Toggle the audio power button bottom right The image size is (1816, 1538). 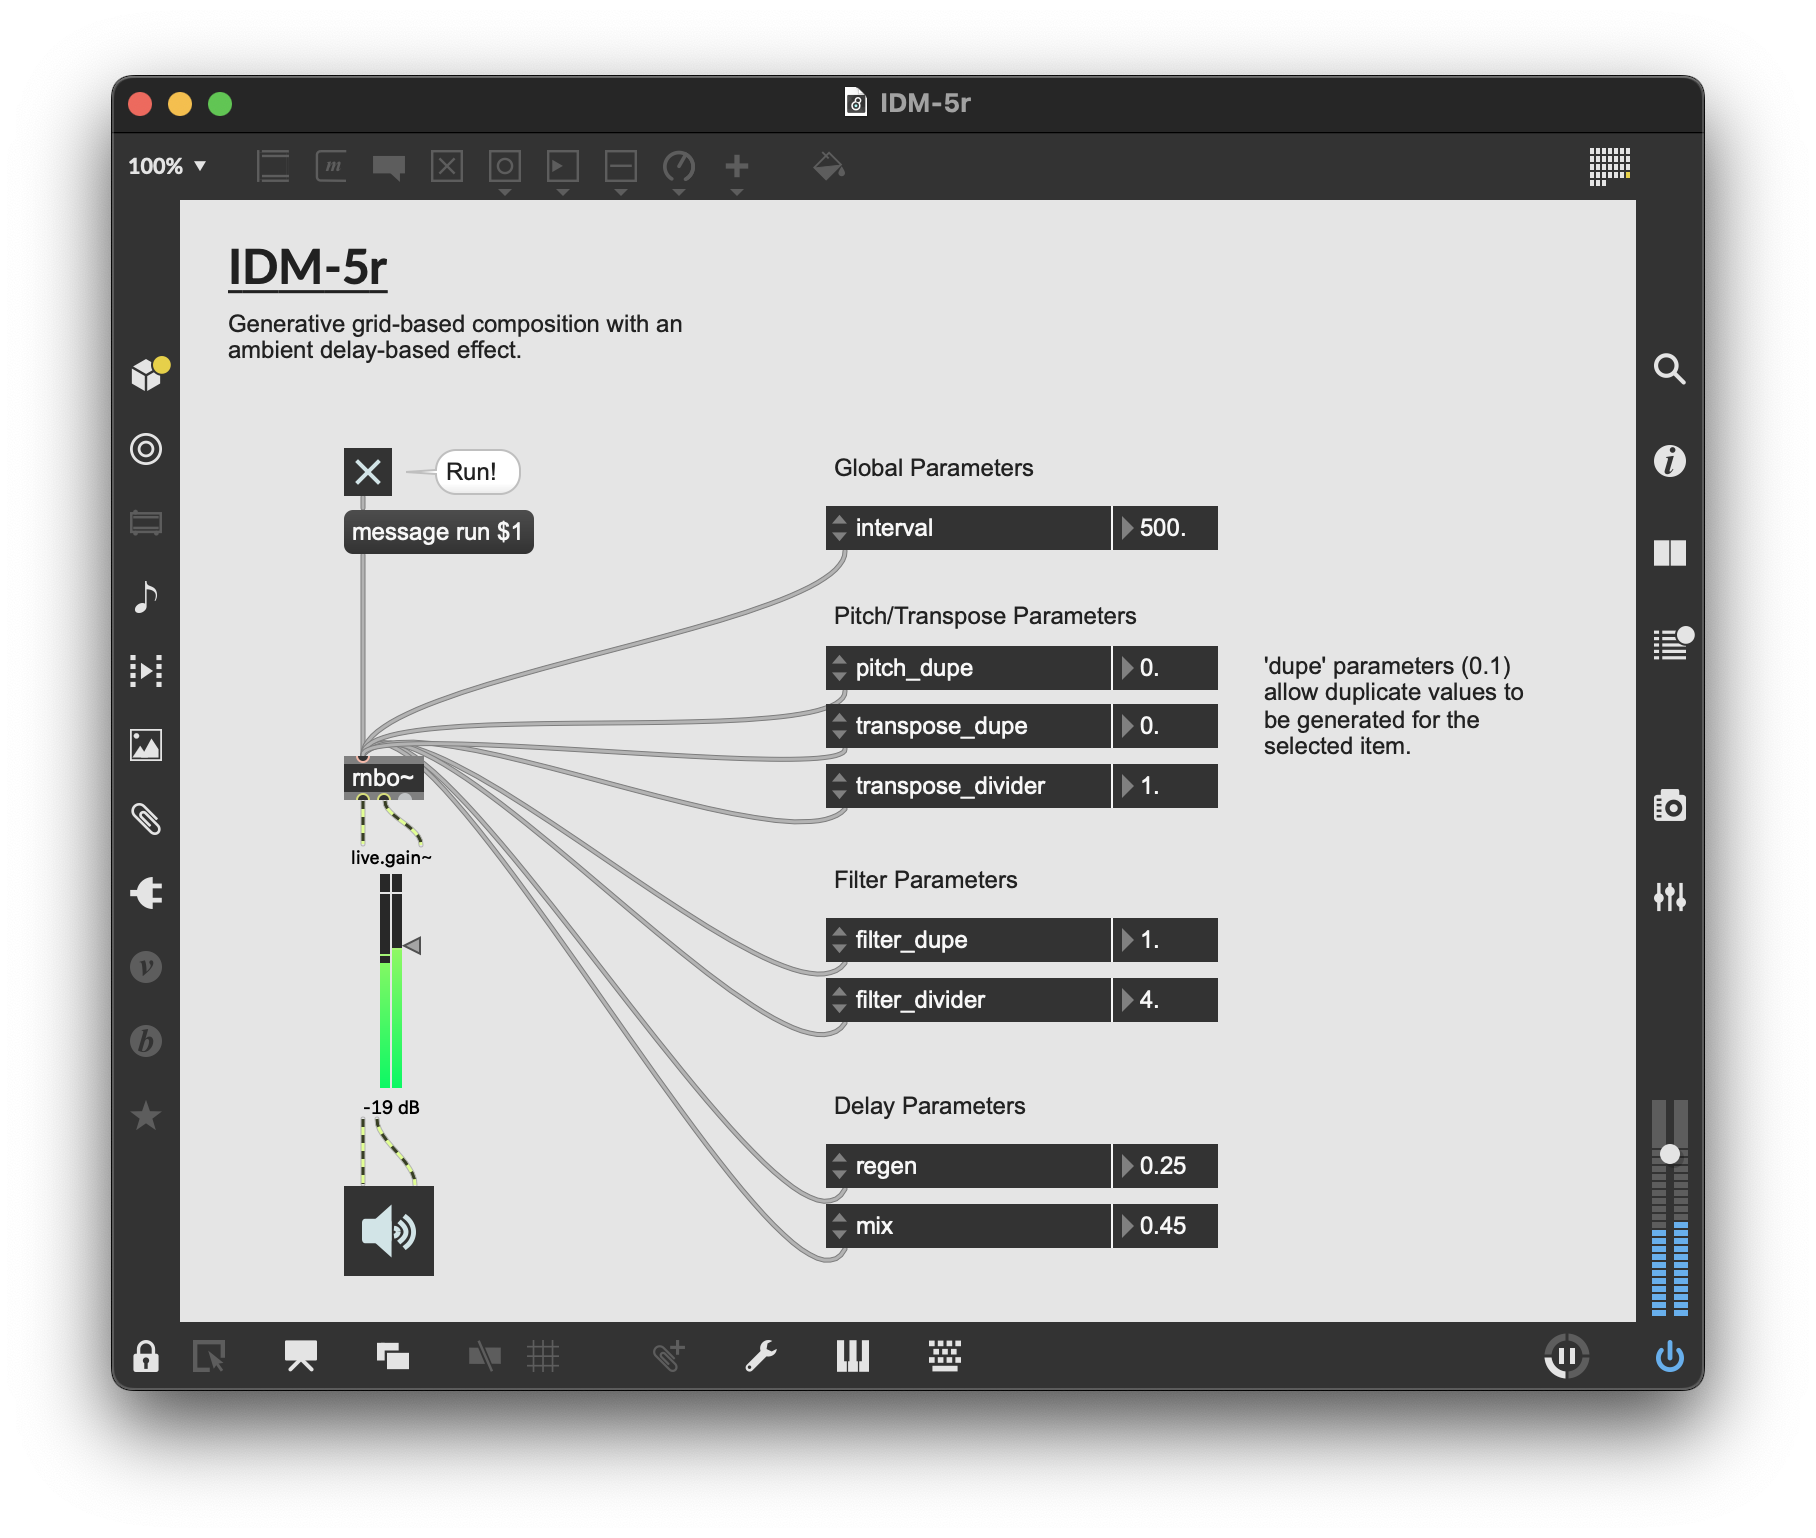click(x=1669, y=1356)
